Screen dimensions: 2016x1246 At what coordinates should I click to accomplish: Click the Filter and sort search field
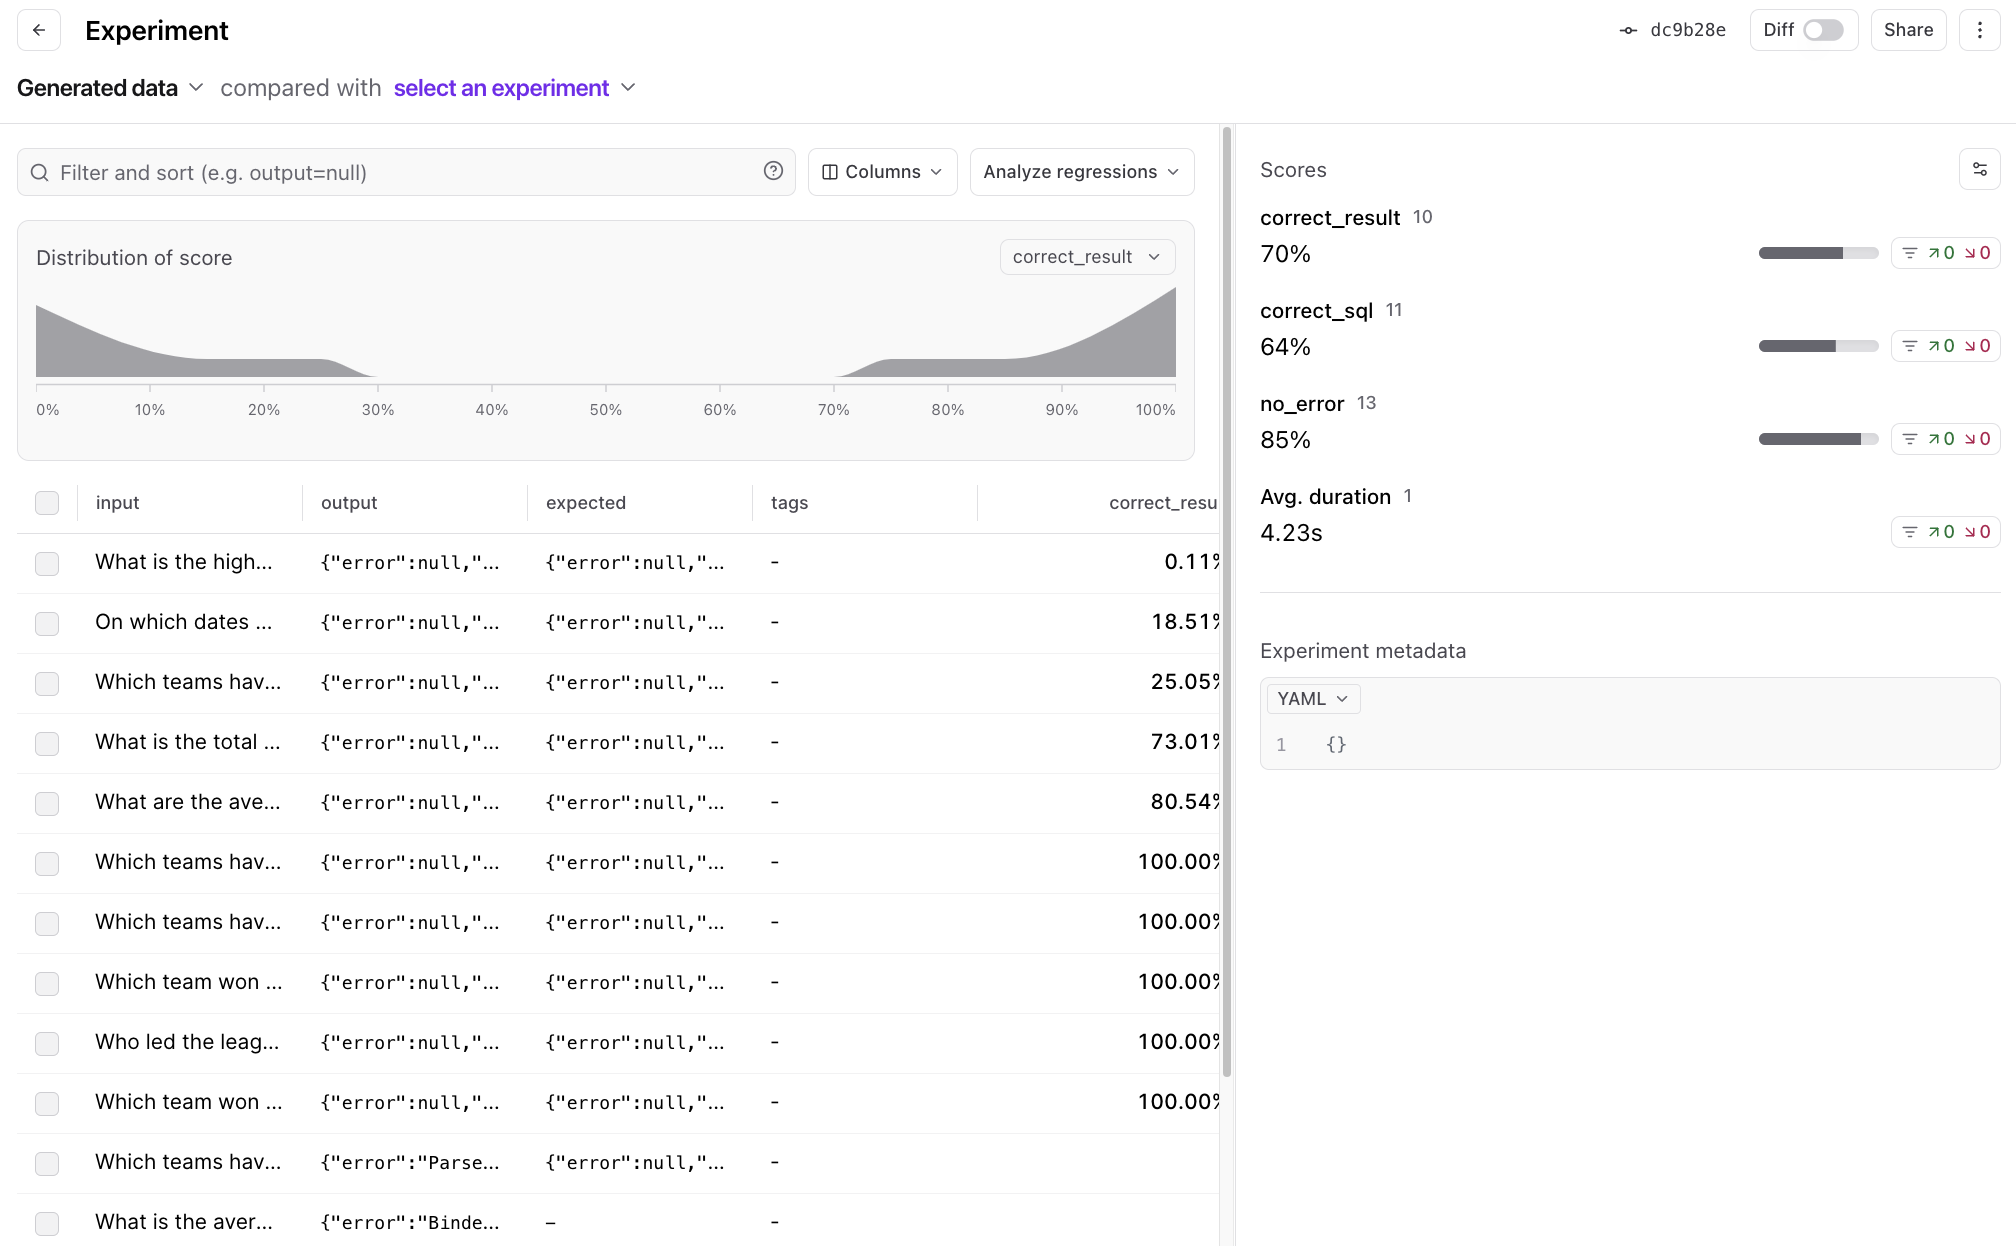tap(400, 172)
